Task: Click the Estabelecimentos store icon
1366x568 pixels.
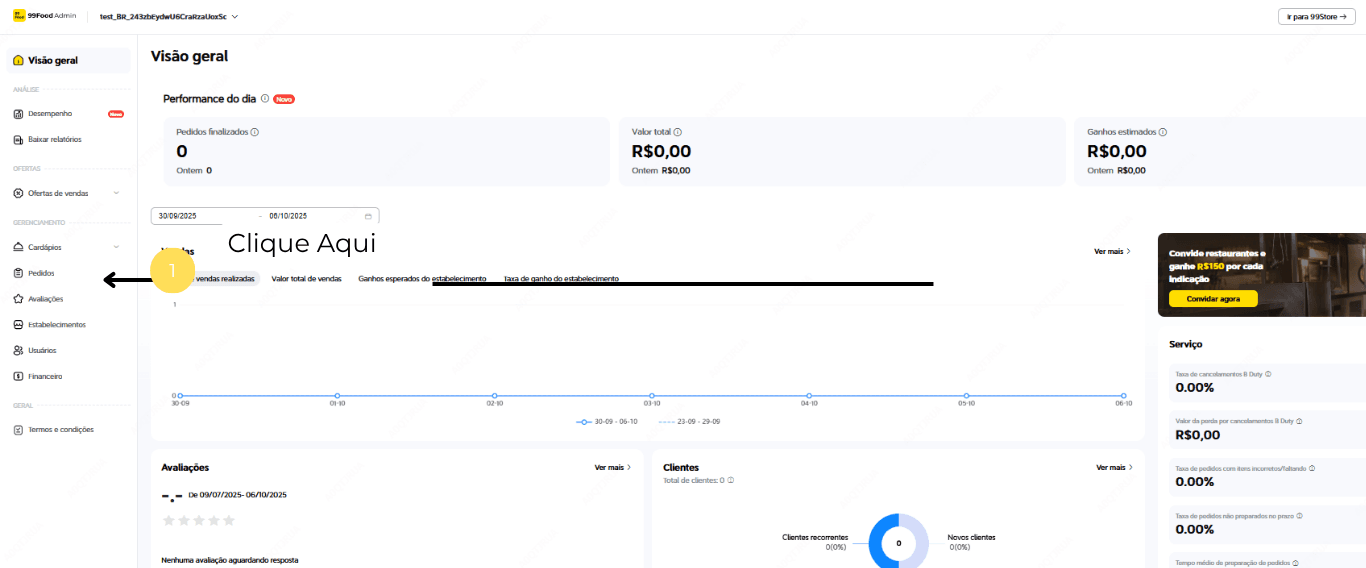Action: pos(18,325)
